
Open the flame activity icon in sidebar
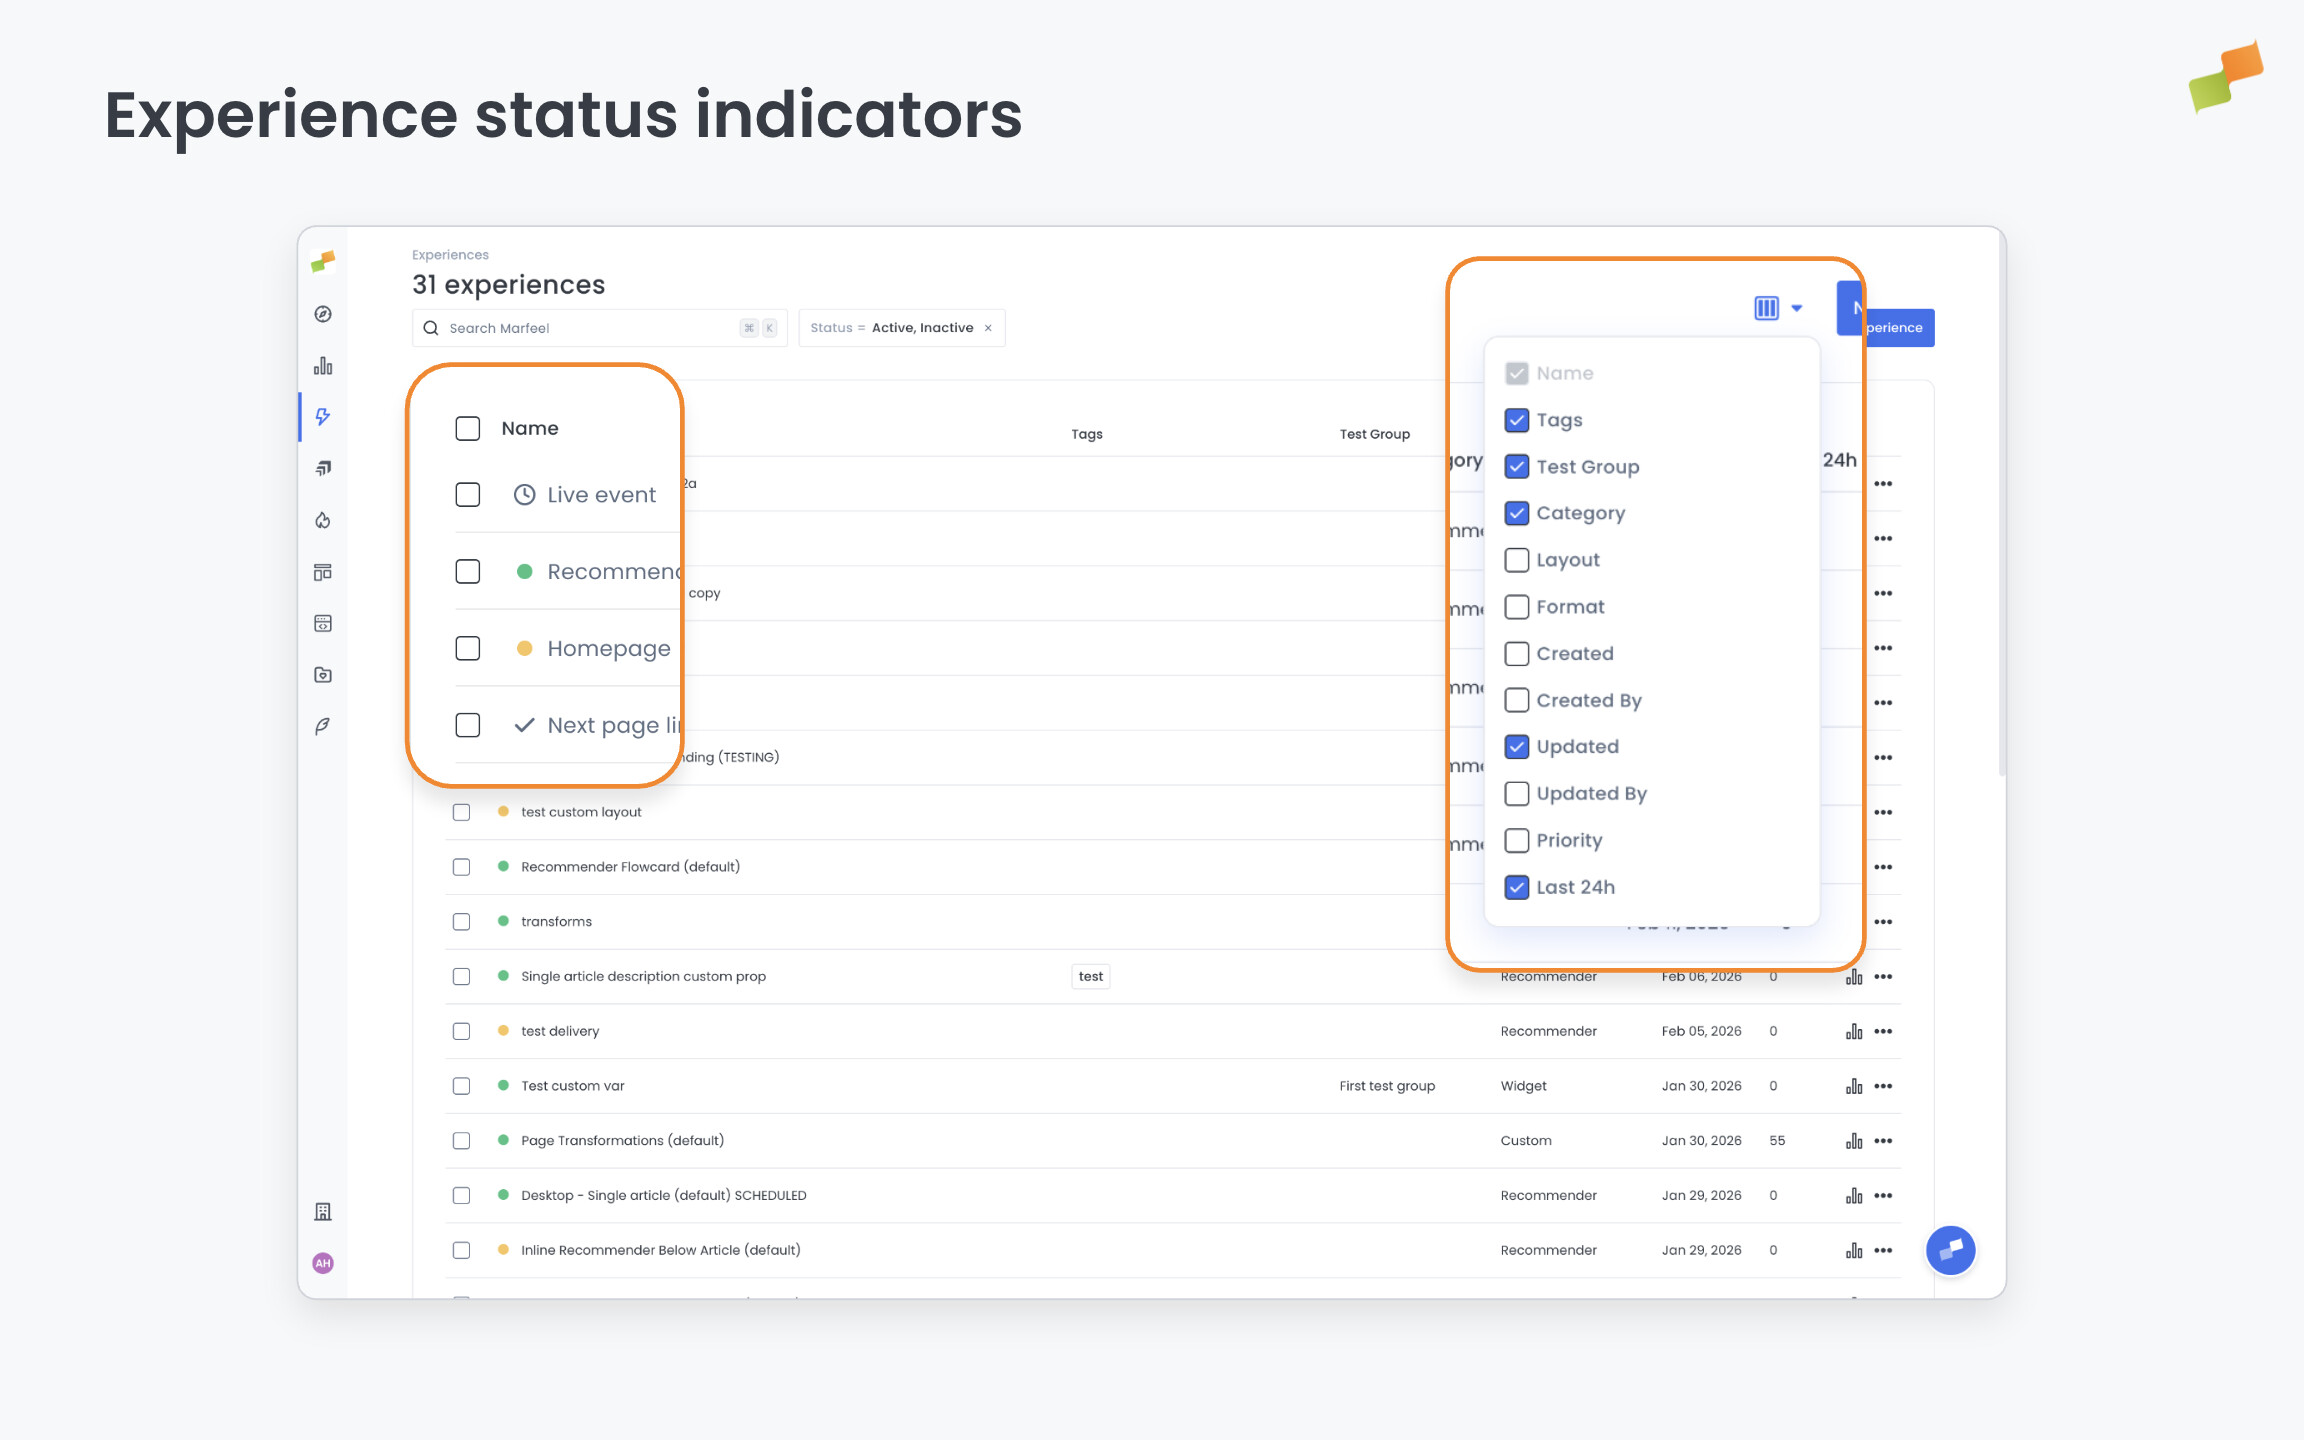point(323,520)
